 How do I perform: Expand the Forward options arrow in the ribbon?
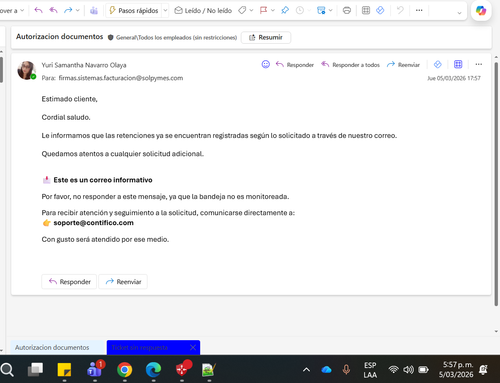click(x=78, y=10)
